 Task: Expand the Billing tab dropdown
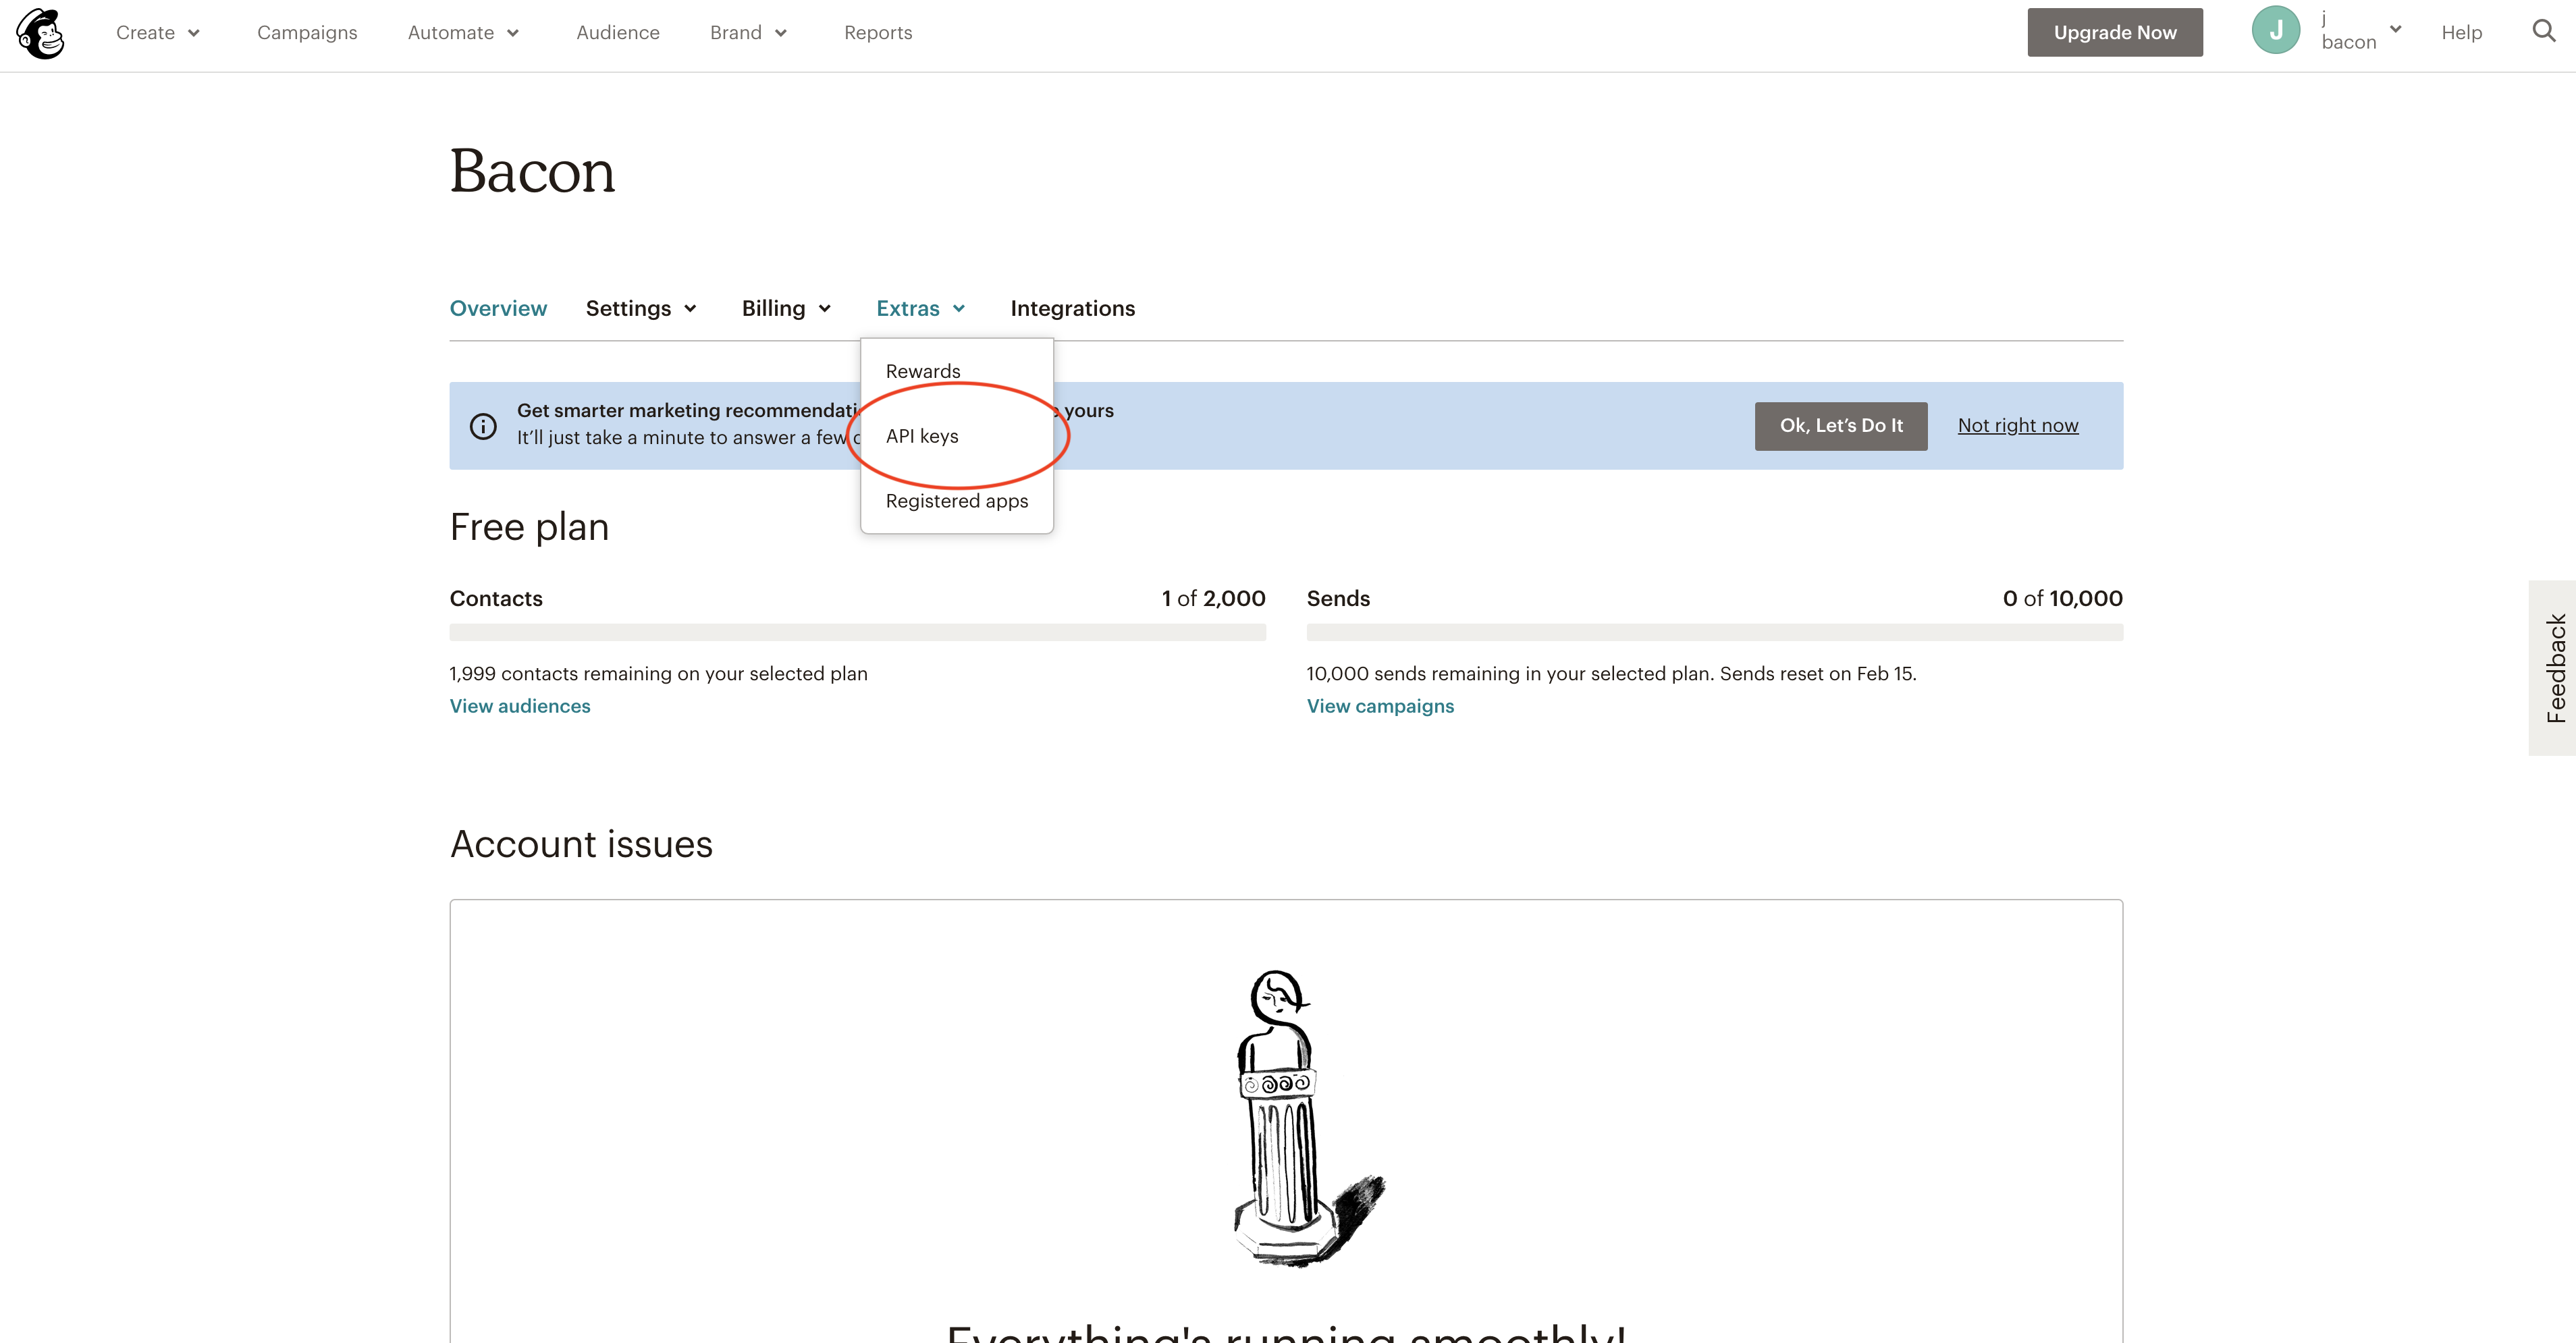[786, 308]
